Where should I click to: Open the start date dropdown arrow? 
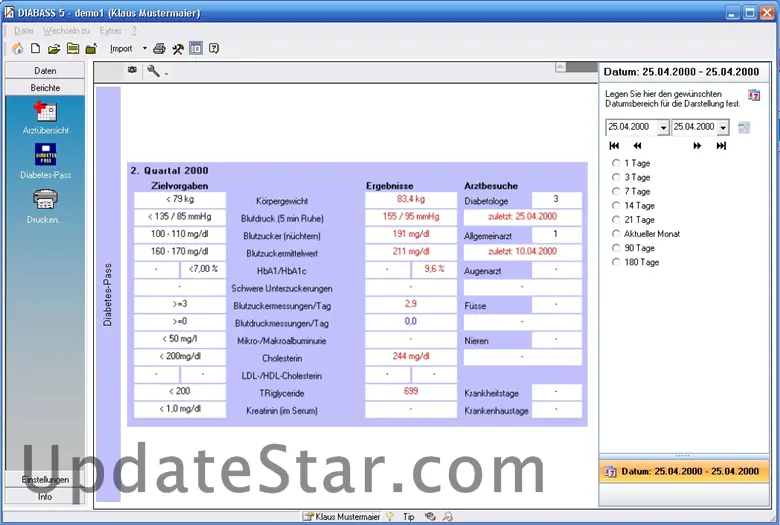coord(663,128)
